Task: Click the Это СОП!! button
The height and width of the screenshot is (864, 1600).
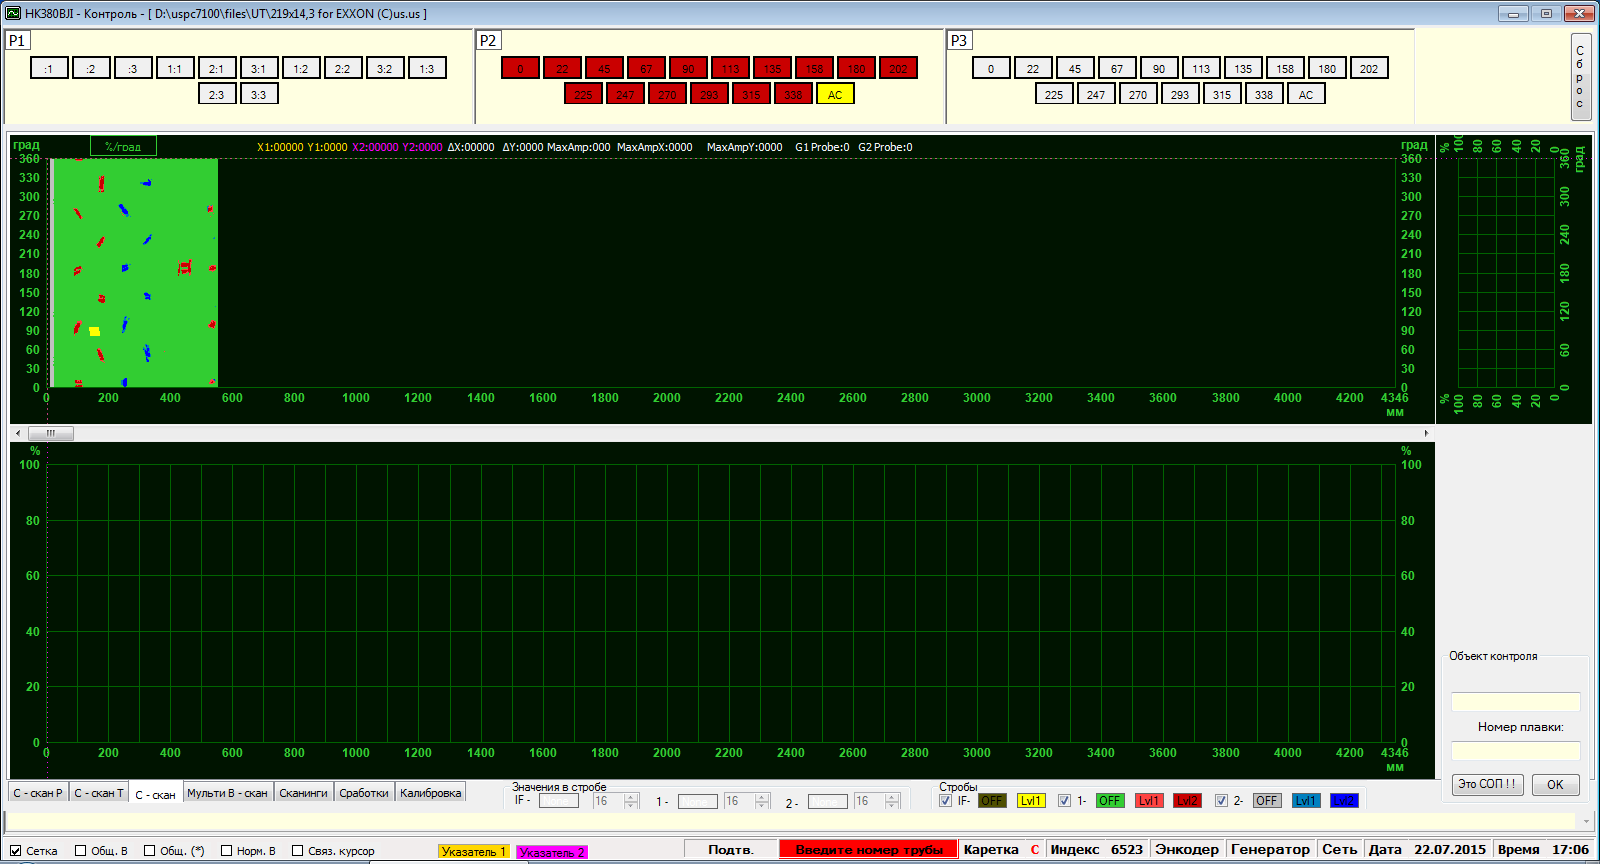Action: [1487, 784]
